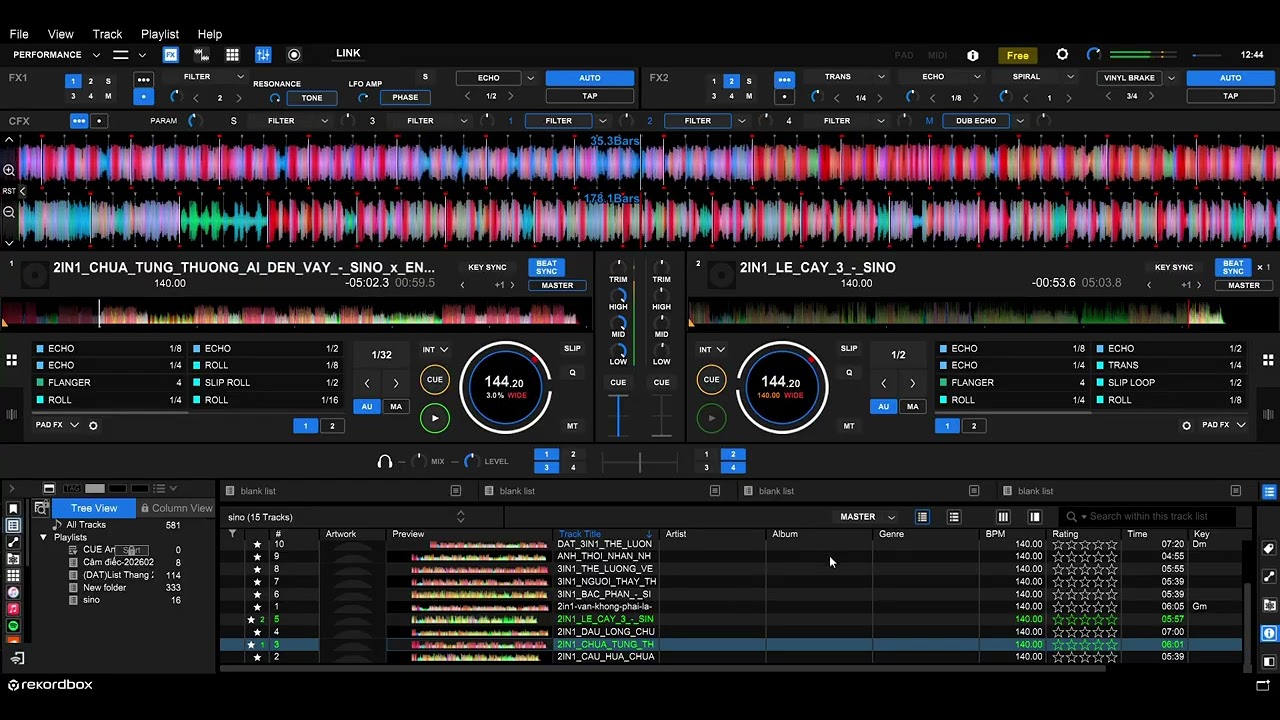Screen dimensions: 1280x720
Task: Toggle left deck MASTER button
Action: point(557,285)
